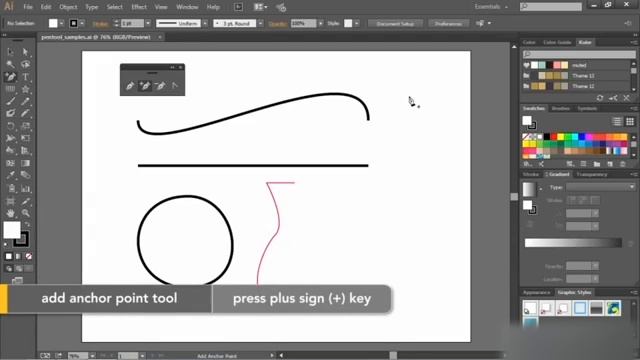Click the opacity 100% value field
640x360 pixels.
(303, 24)
